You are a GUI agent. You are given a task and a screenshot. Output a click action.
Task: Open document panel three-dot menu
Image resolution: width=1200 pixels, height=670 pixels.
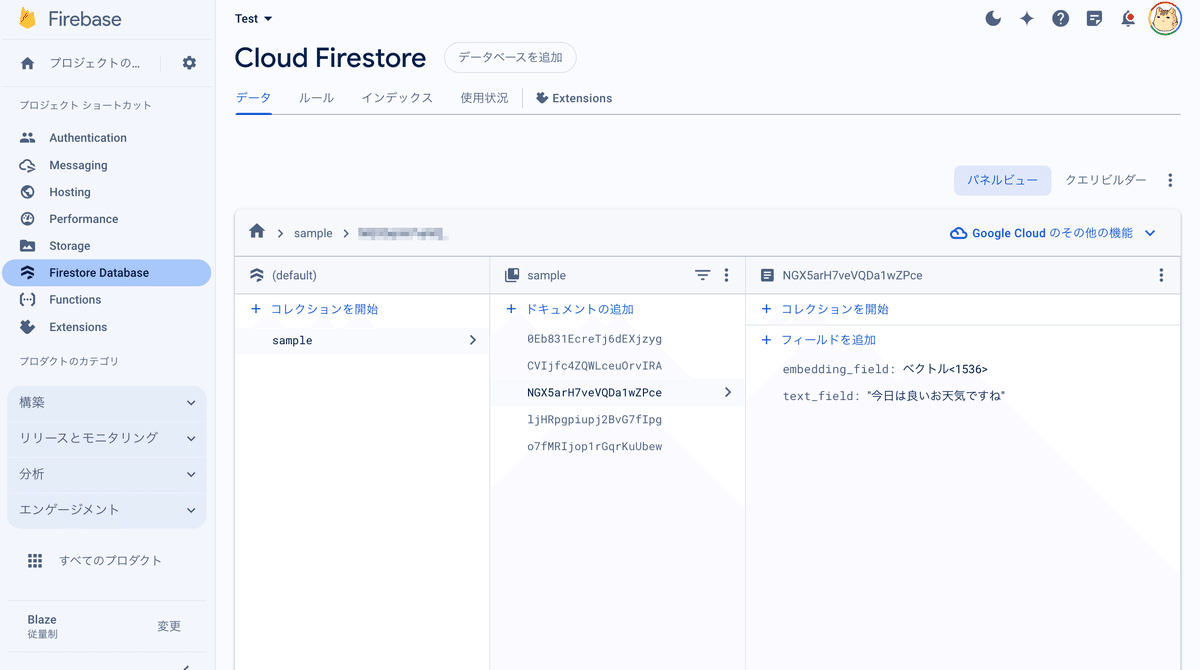point(1161,275)
